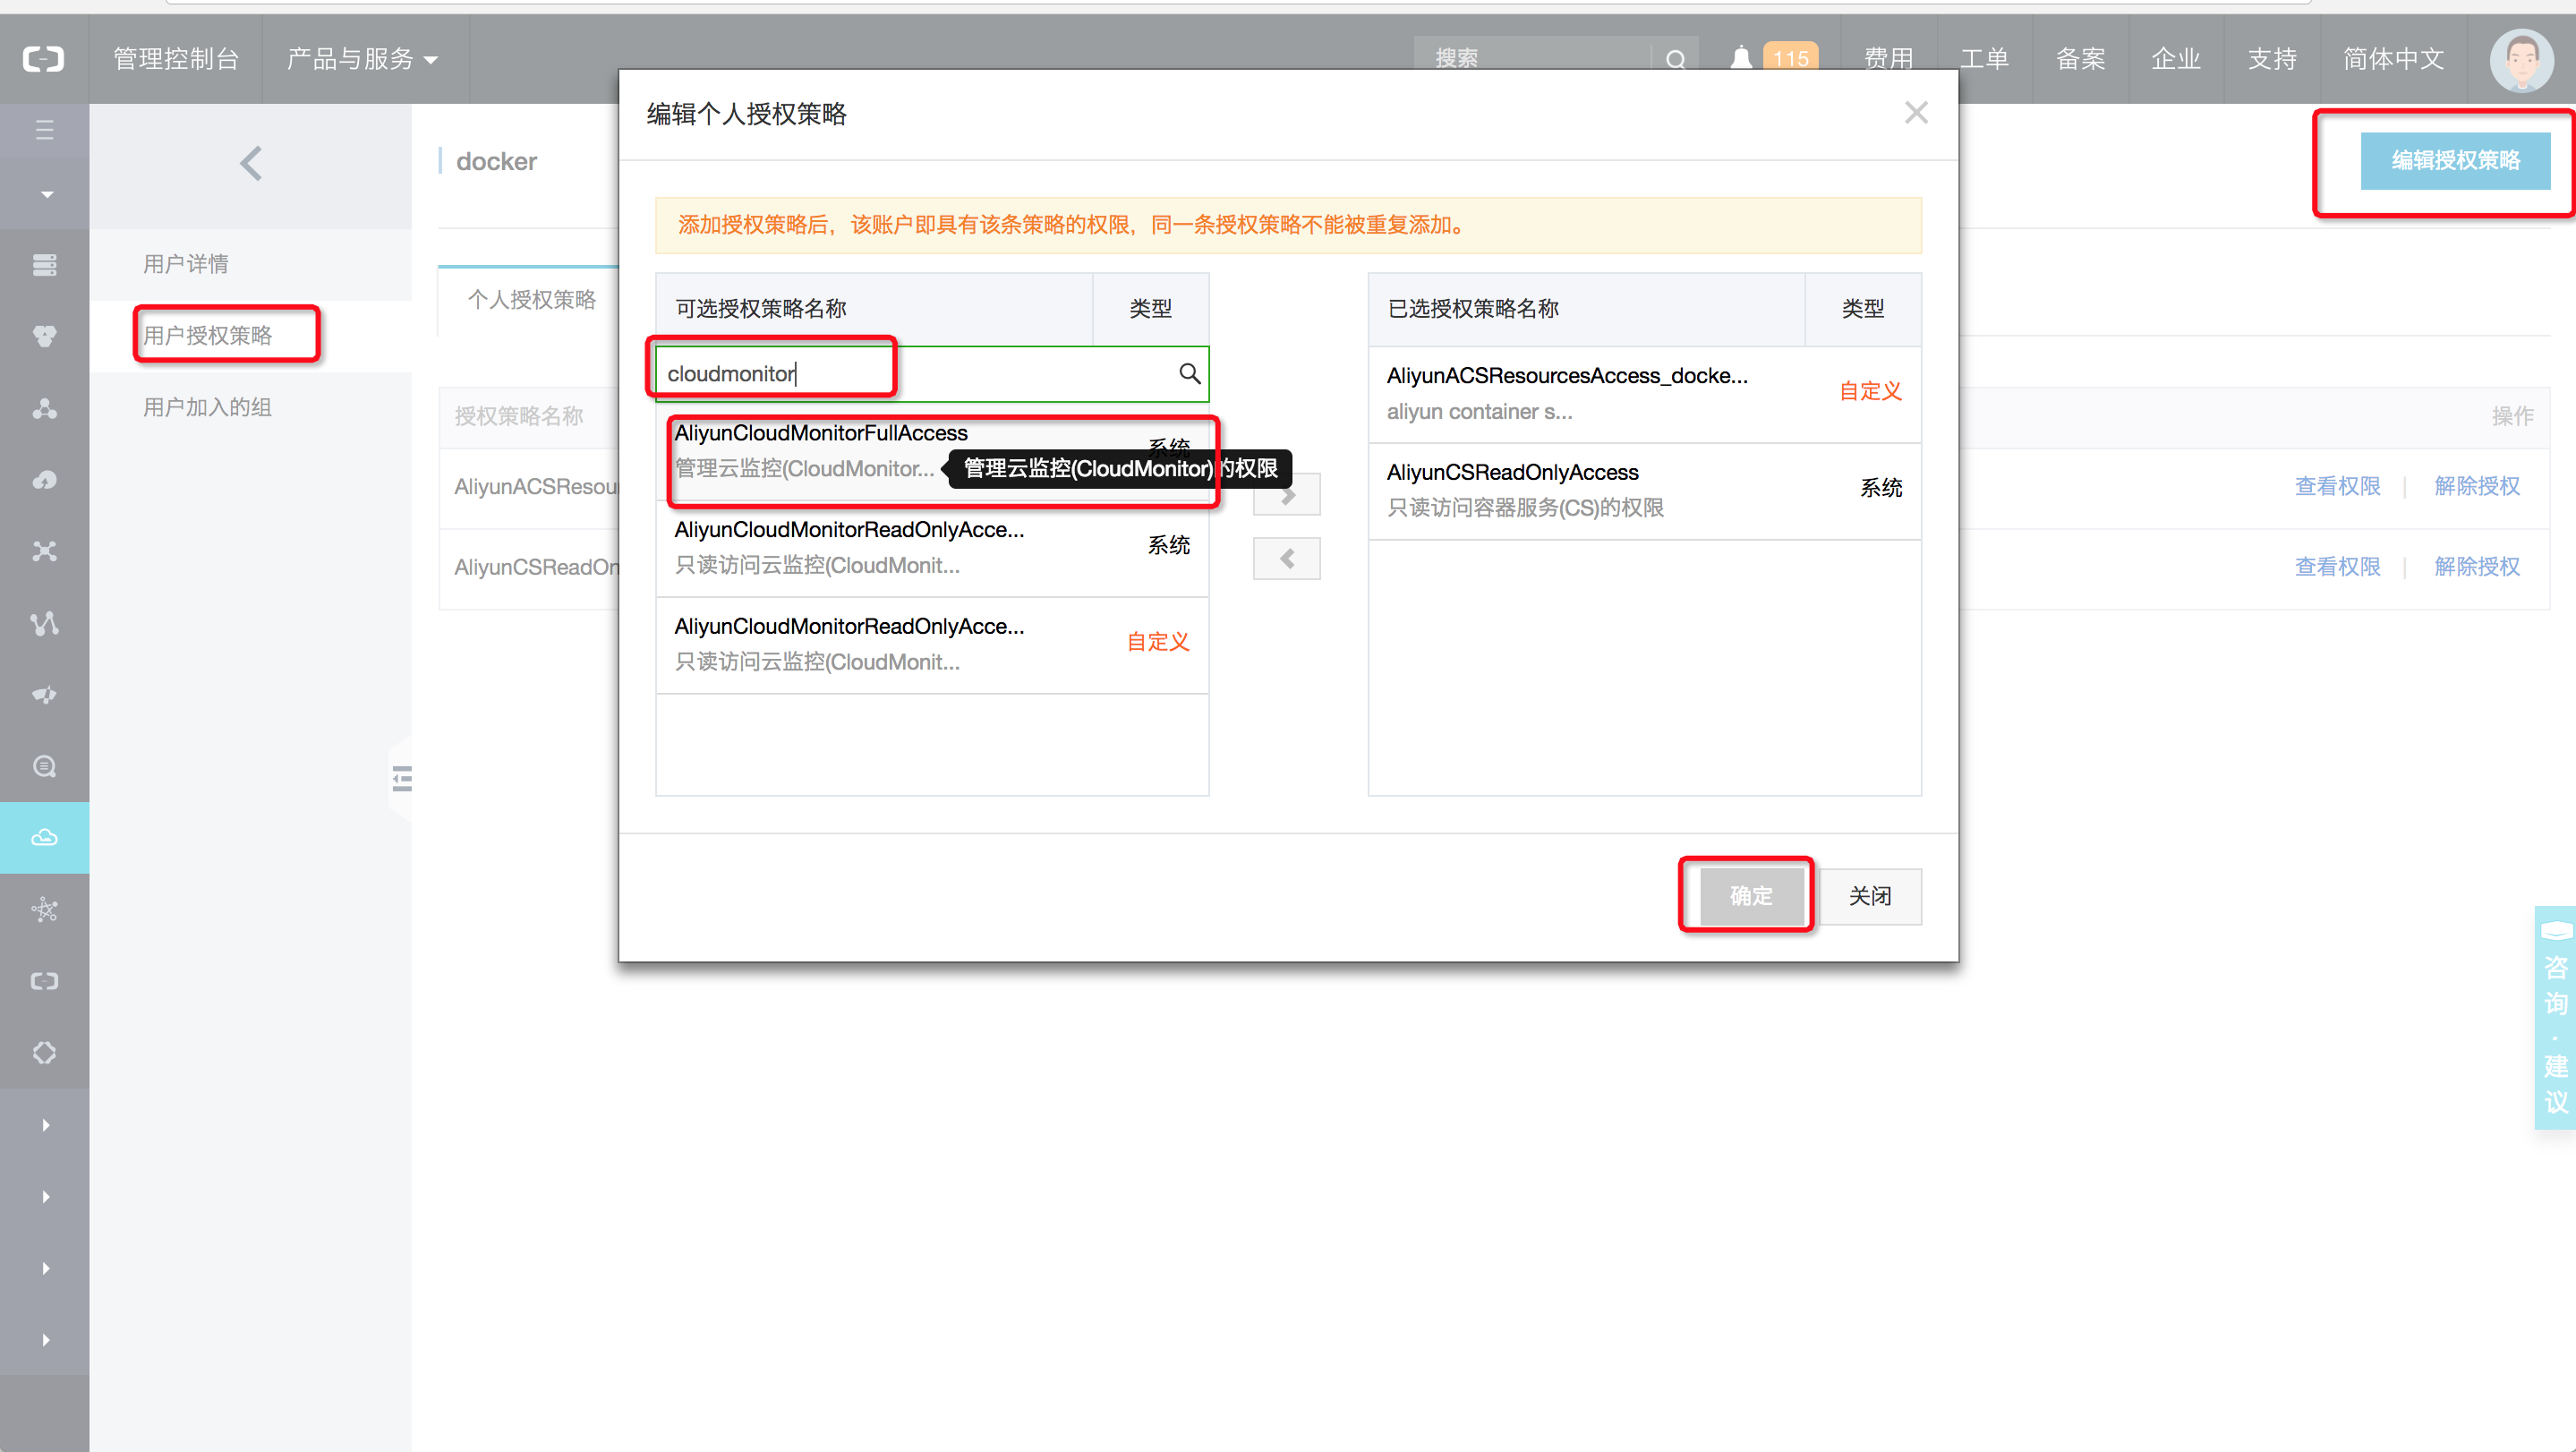The width and height of the screenshot is (2576, 1452).
Task: Open 用户加入的组 menu item
Action: tap(208, 407)
